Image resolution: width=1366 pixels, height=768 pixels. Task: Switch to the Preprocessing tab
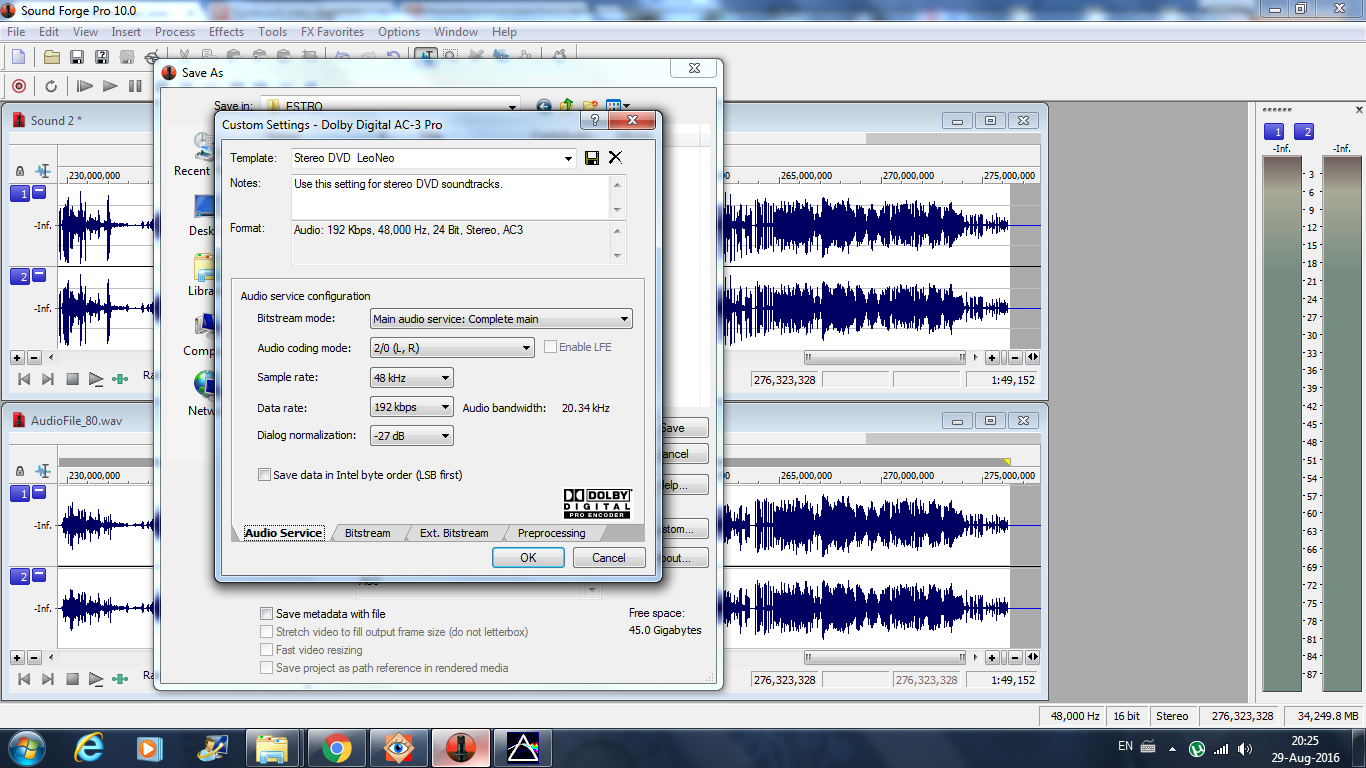click(552, 533)
